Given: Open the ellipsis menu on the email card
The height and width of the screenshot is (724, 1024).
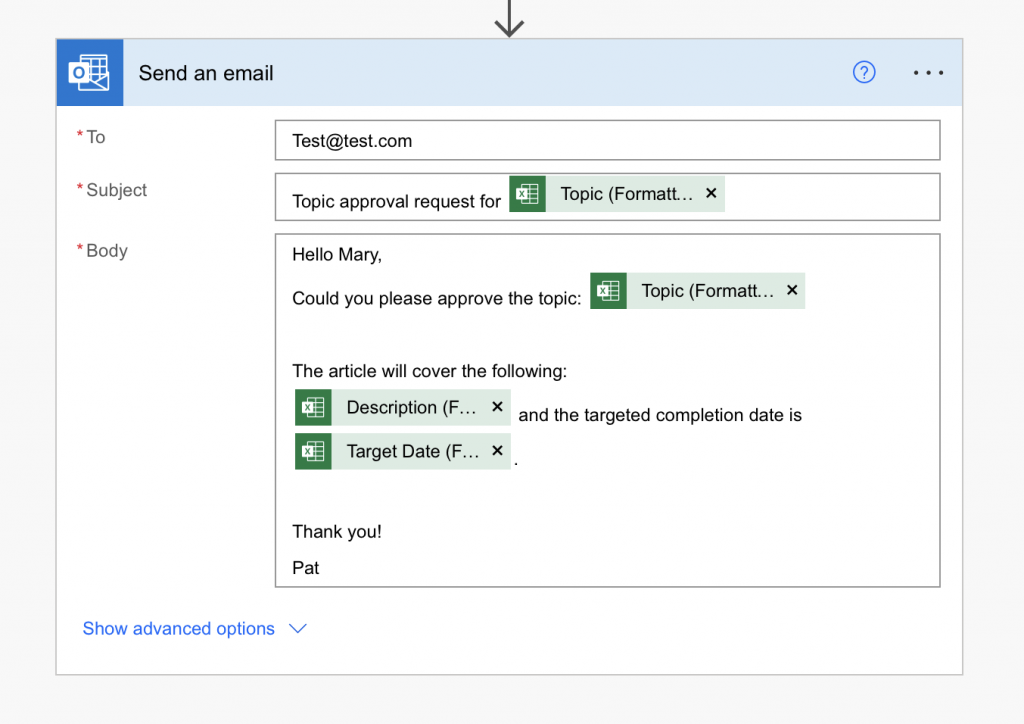Looking at the screenshot, I should click(927, 72).
